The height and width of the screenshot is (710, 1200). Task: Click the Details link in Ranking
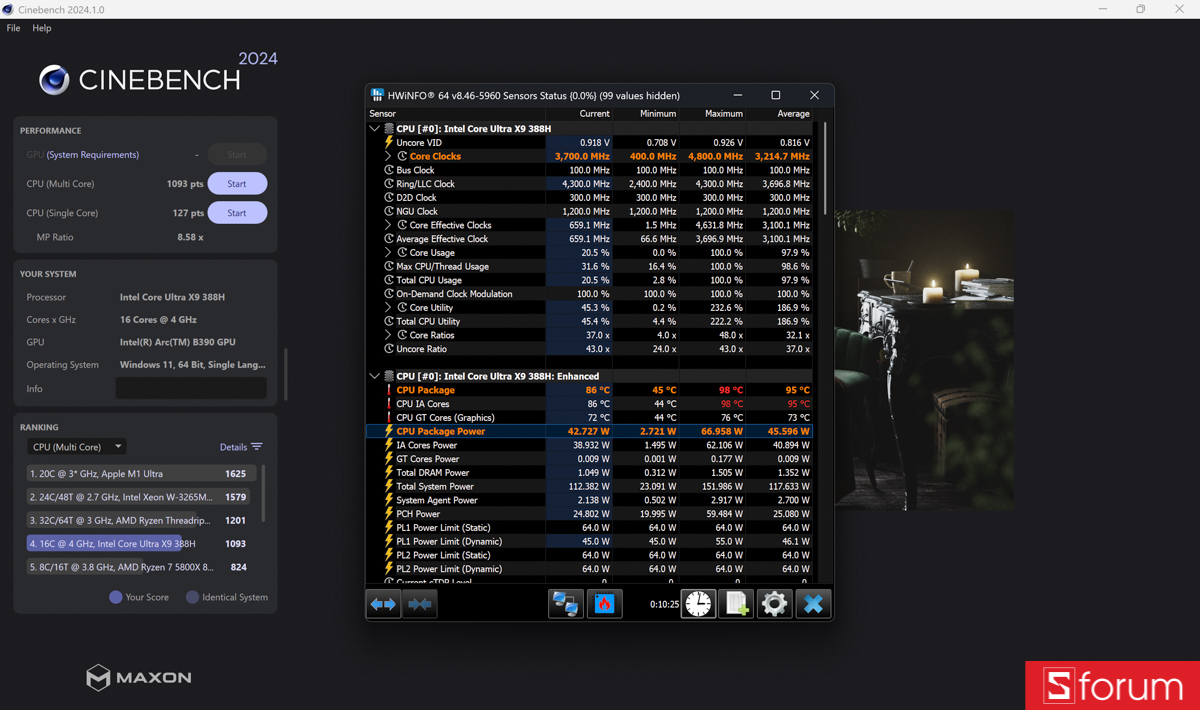tap(232, 447)
